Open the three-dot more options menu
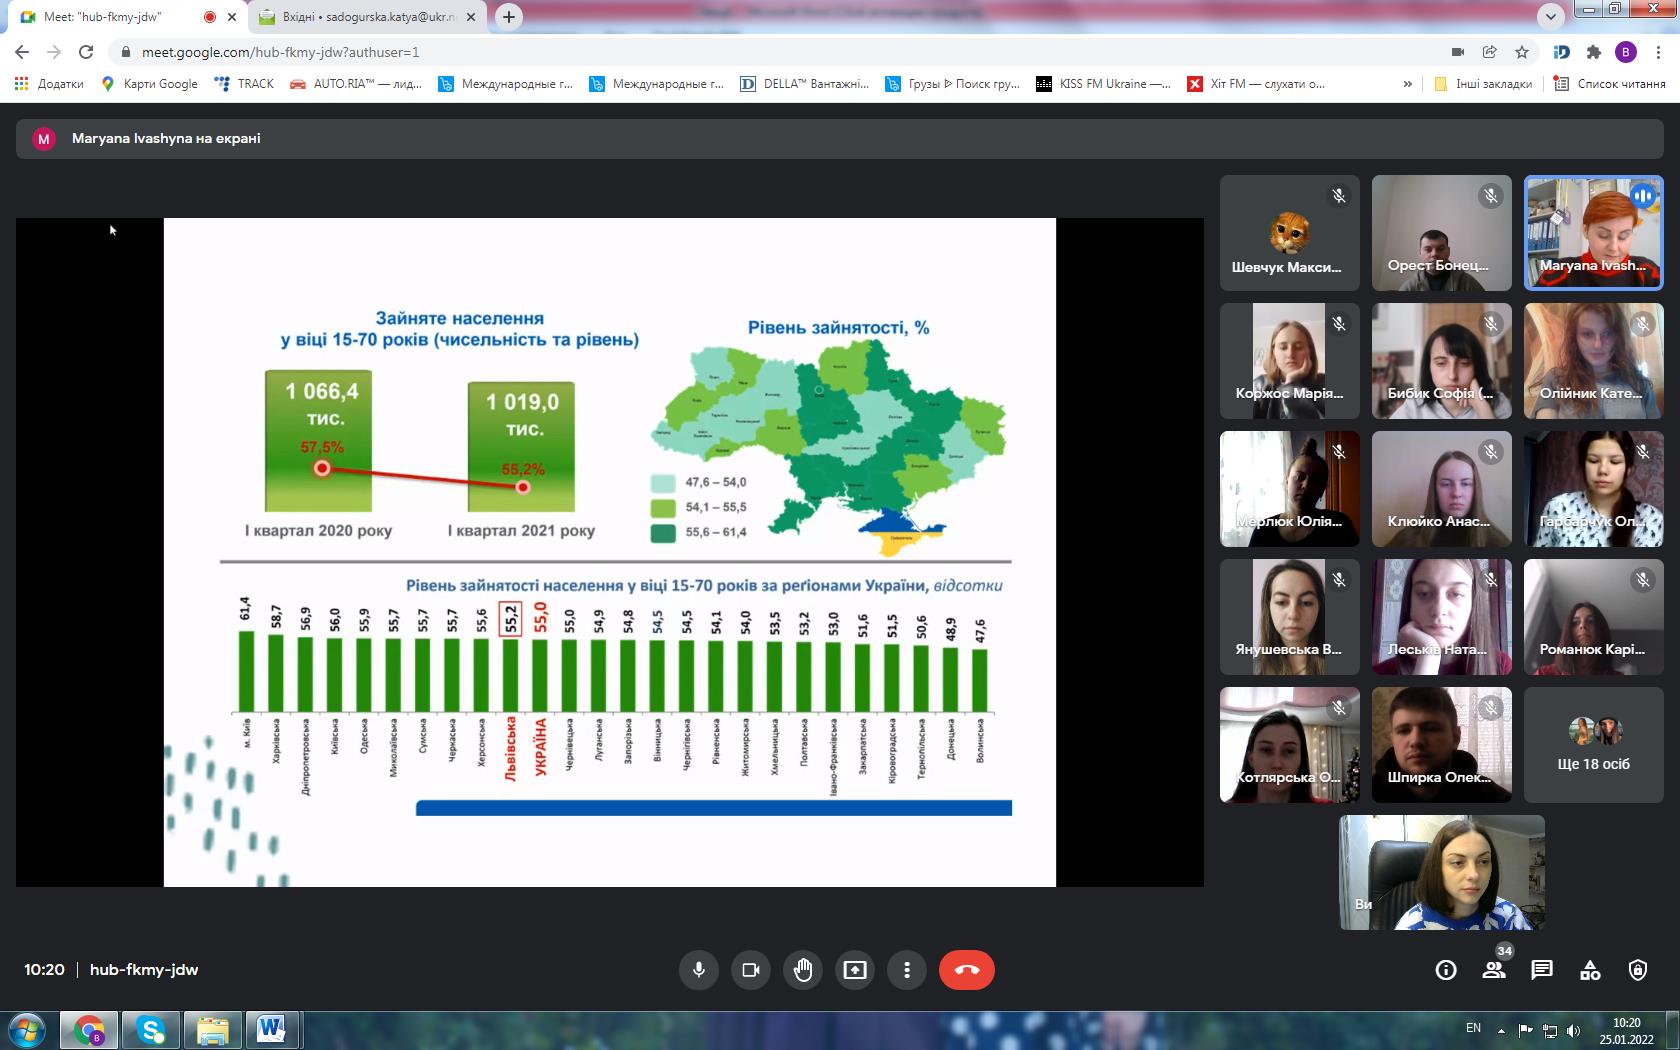Screen dimensions: 1680x1050 click(907, 970)
